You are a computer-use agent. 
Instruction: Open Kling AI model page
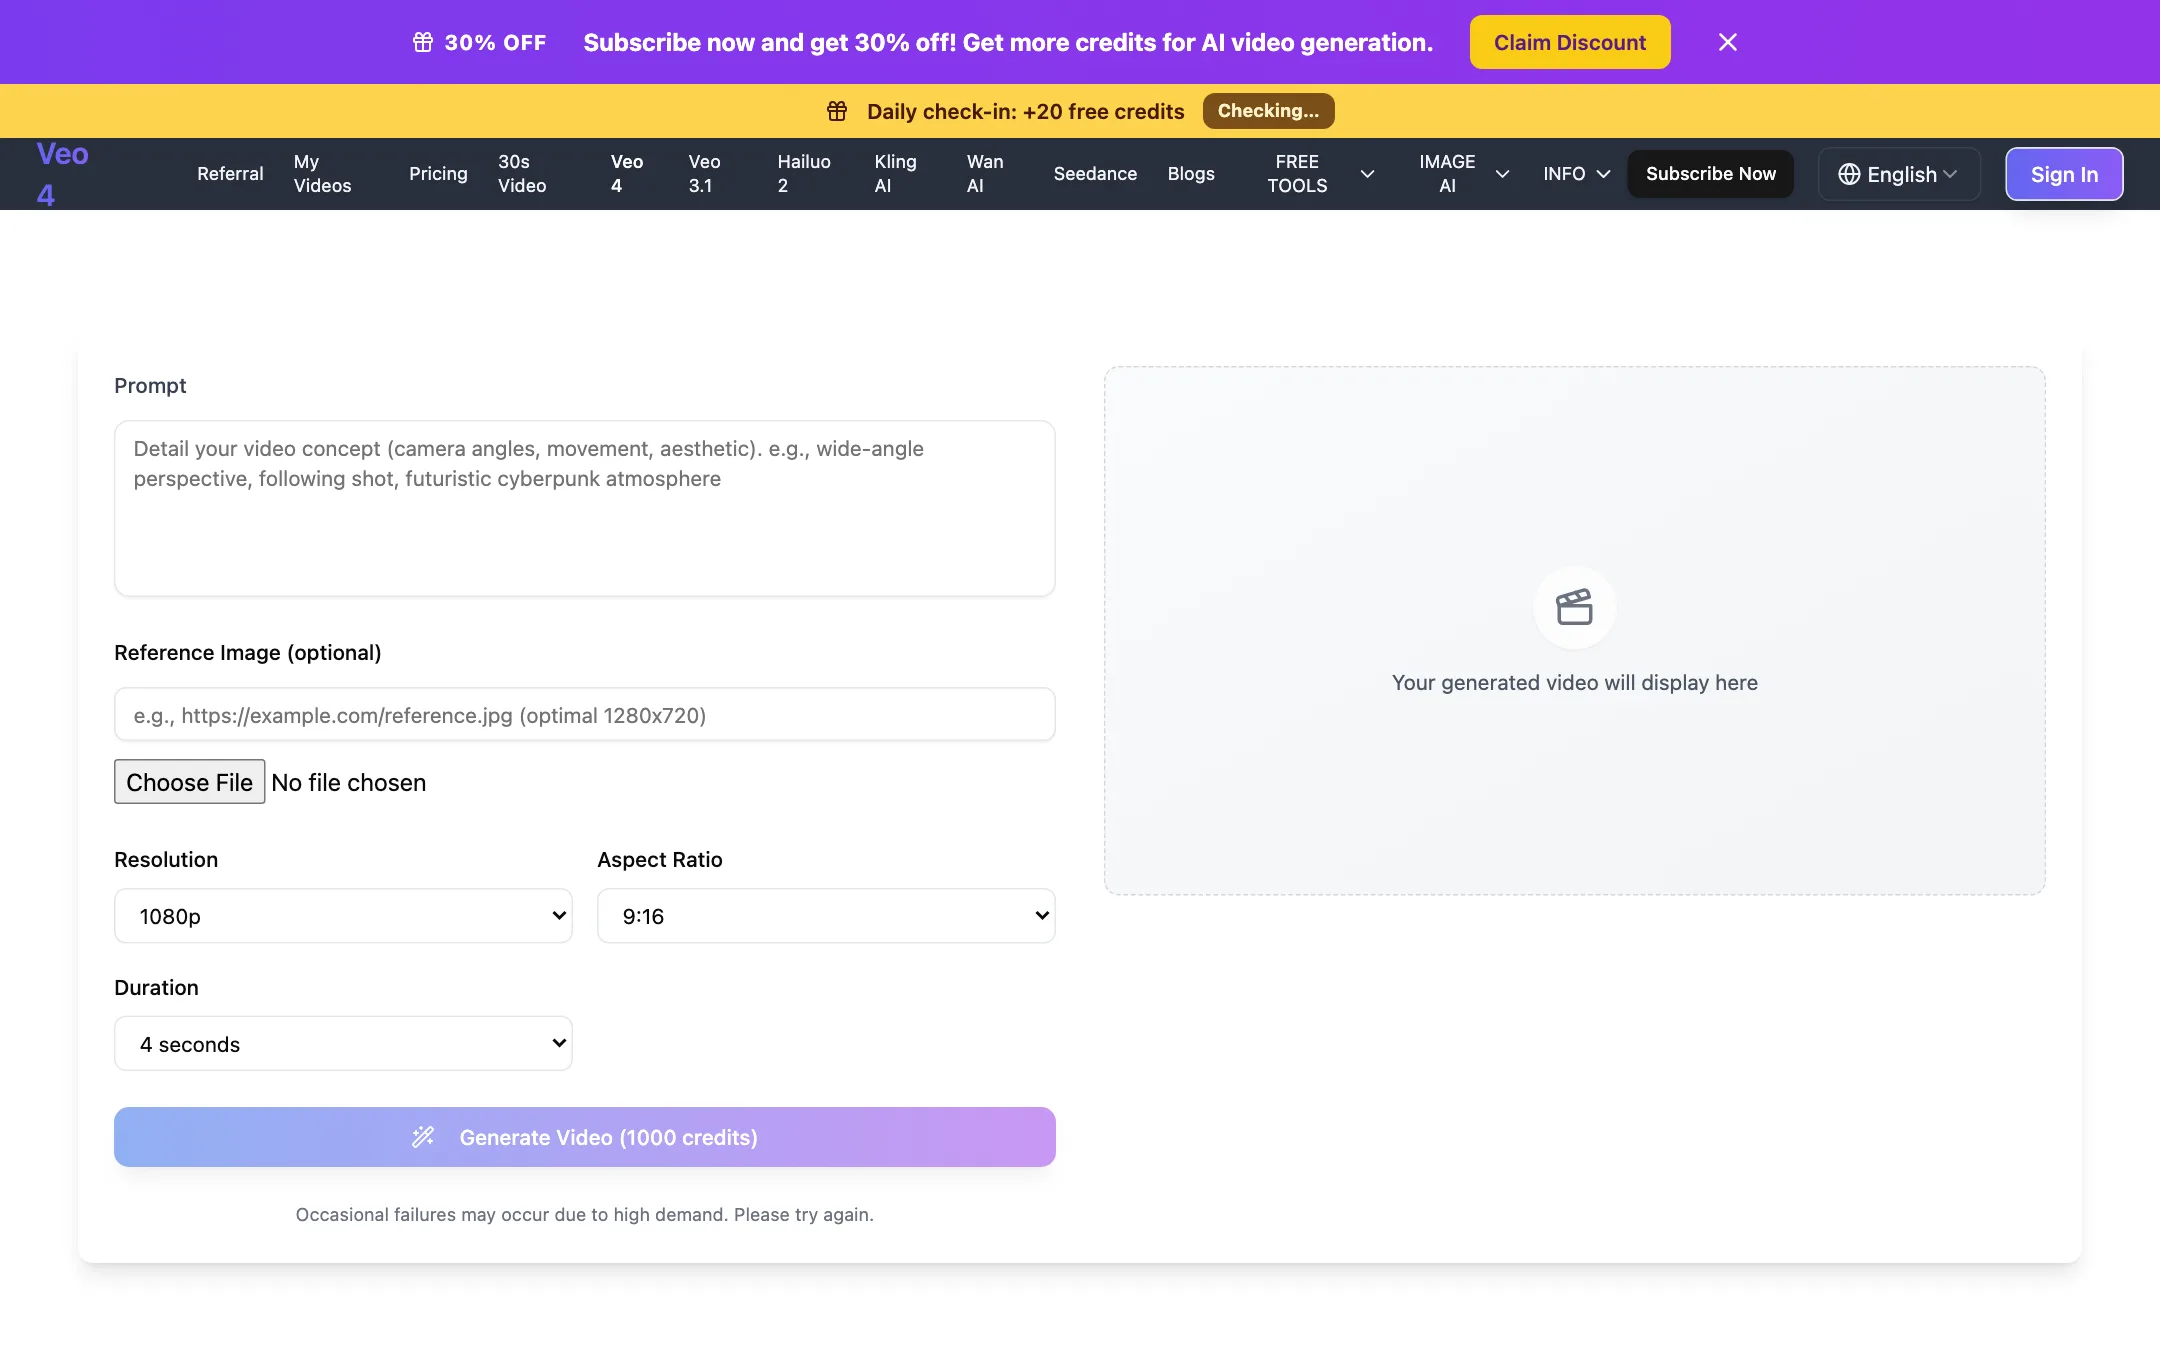[x=895, y=174]
